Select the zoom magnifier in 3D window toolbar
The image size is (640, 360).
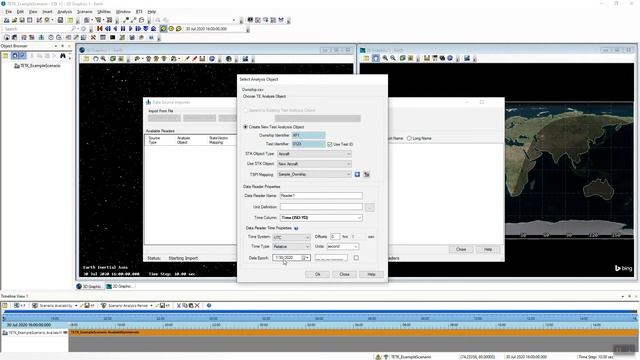(x=103, y=59)
